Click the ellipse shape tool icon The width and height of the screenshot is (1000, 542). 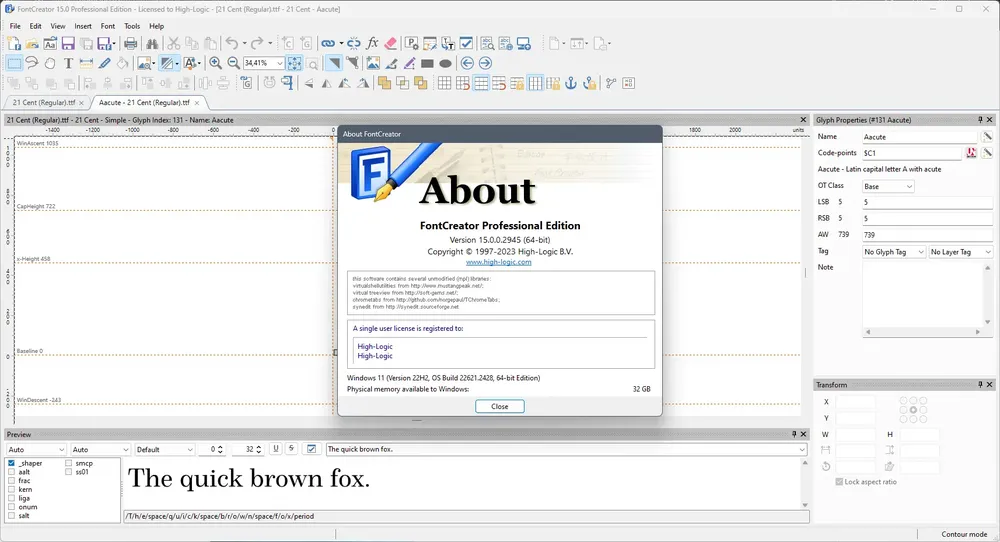pyautogui.click(x=446, y=63)
